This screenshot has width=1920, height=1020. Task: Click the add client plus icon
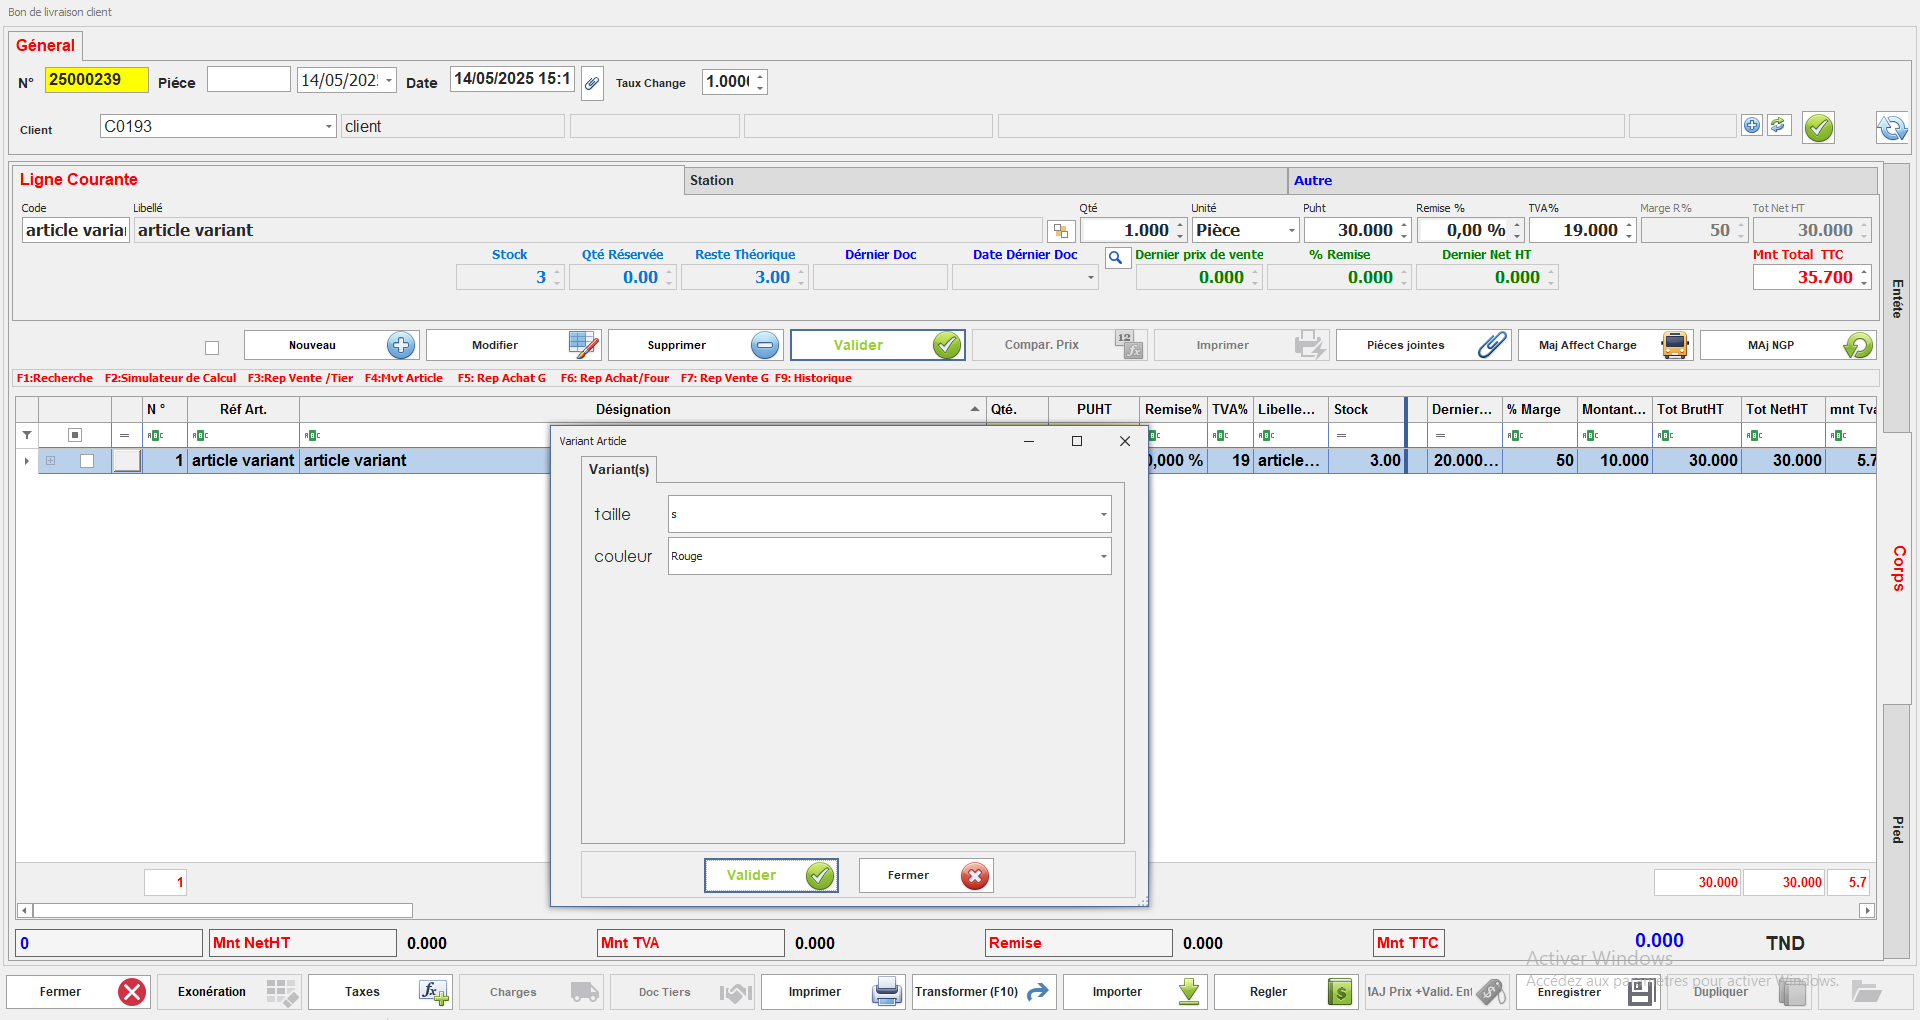(1751, 125)
